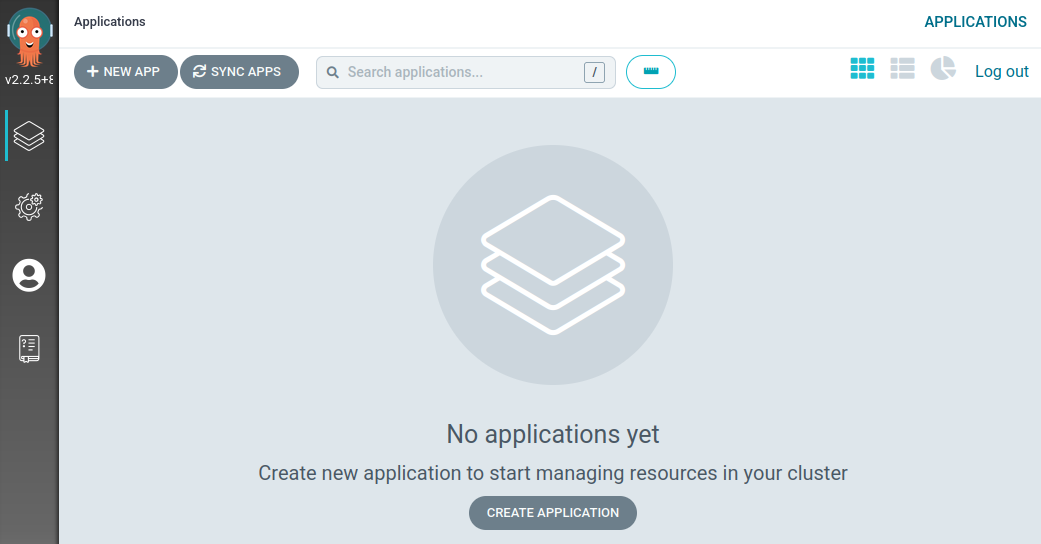Viewport: 1041px width, 544px height.
Task: Click the Argo CD octopus logo
Action: (x=29, y=37)
